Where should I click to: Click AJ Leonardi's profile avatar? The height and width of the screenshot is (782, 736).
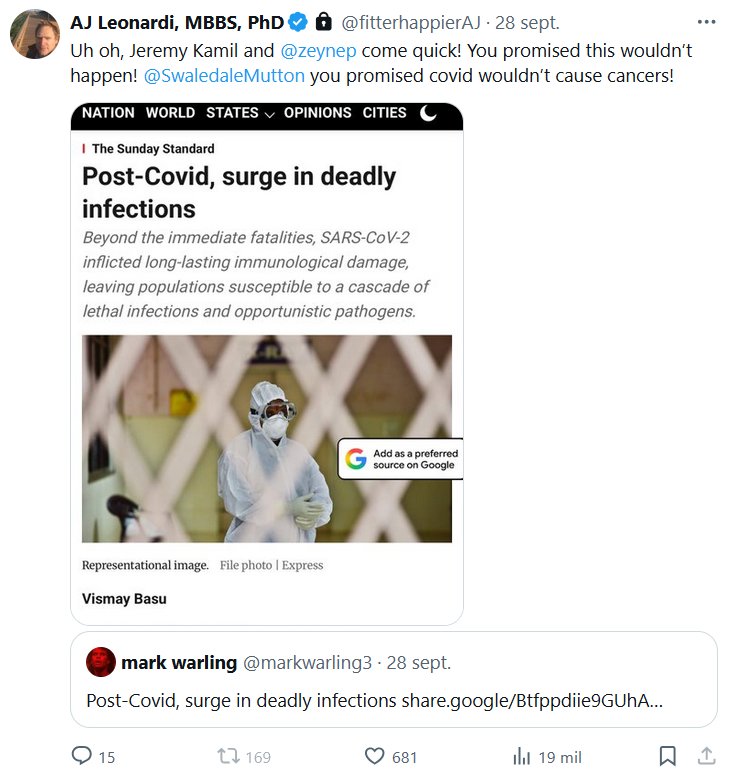(x=34, y=34)
